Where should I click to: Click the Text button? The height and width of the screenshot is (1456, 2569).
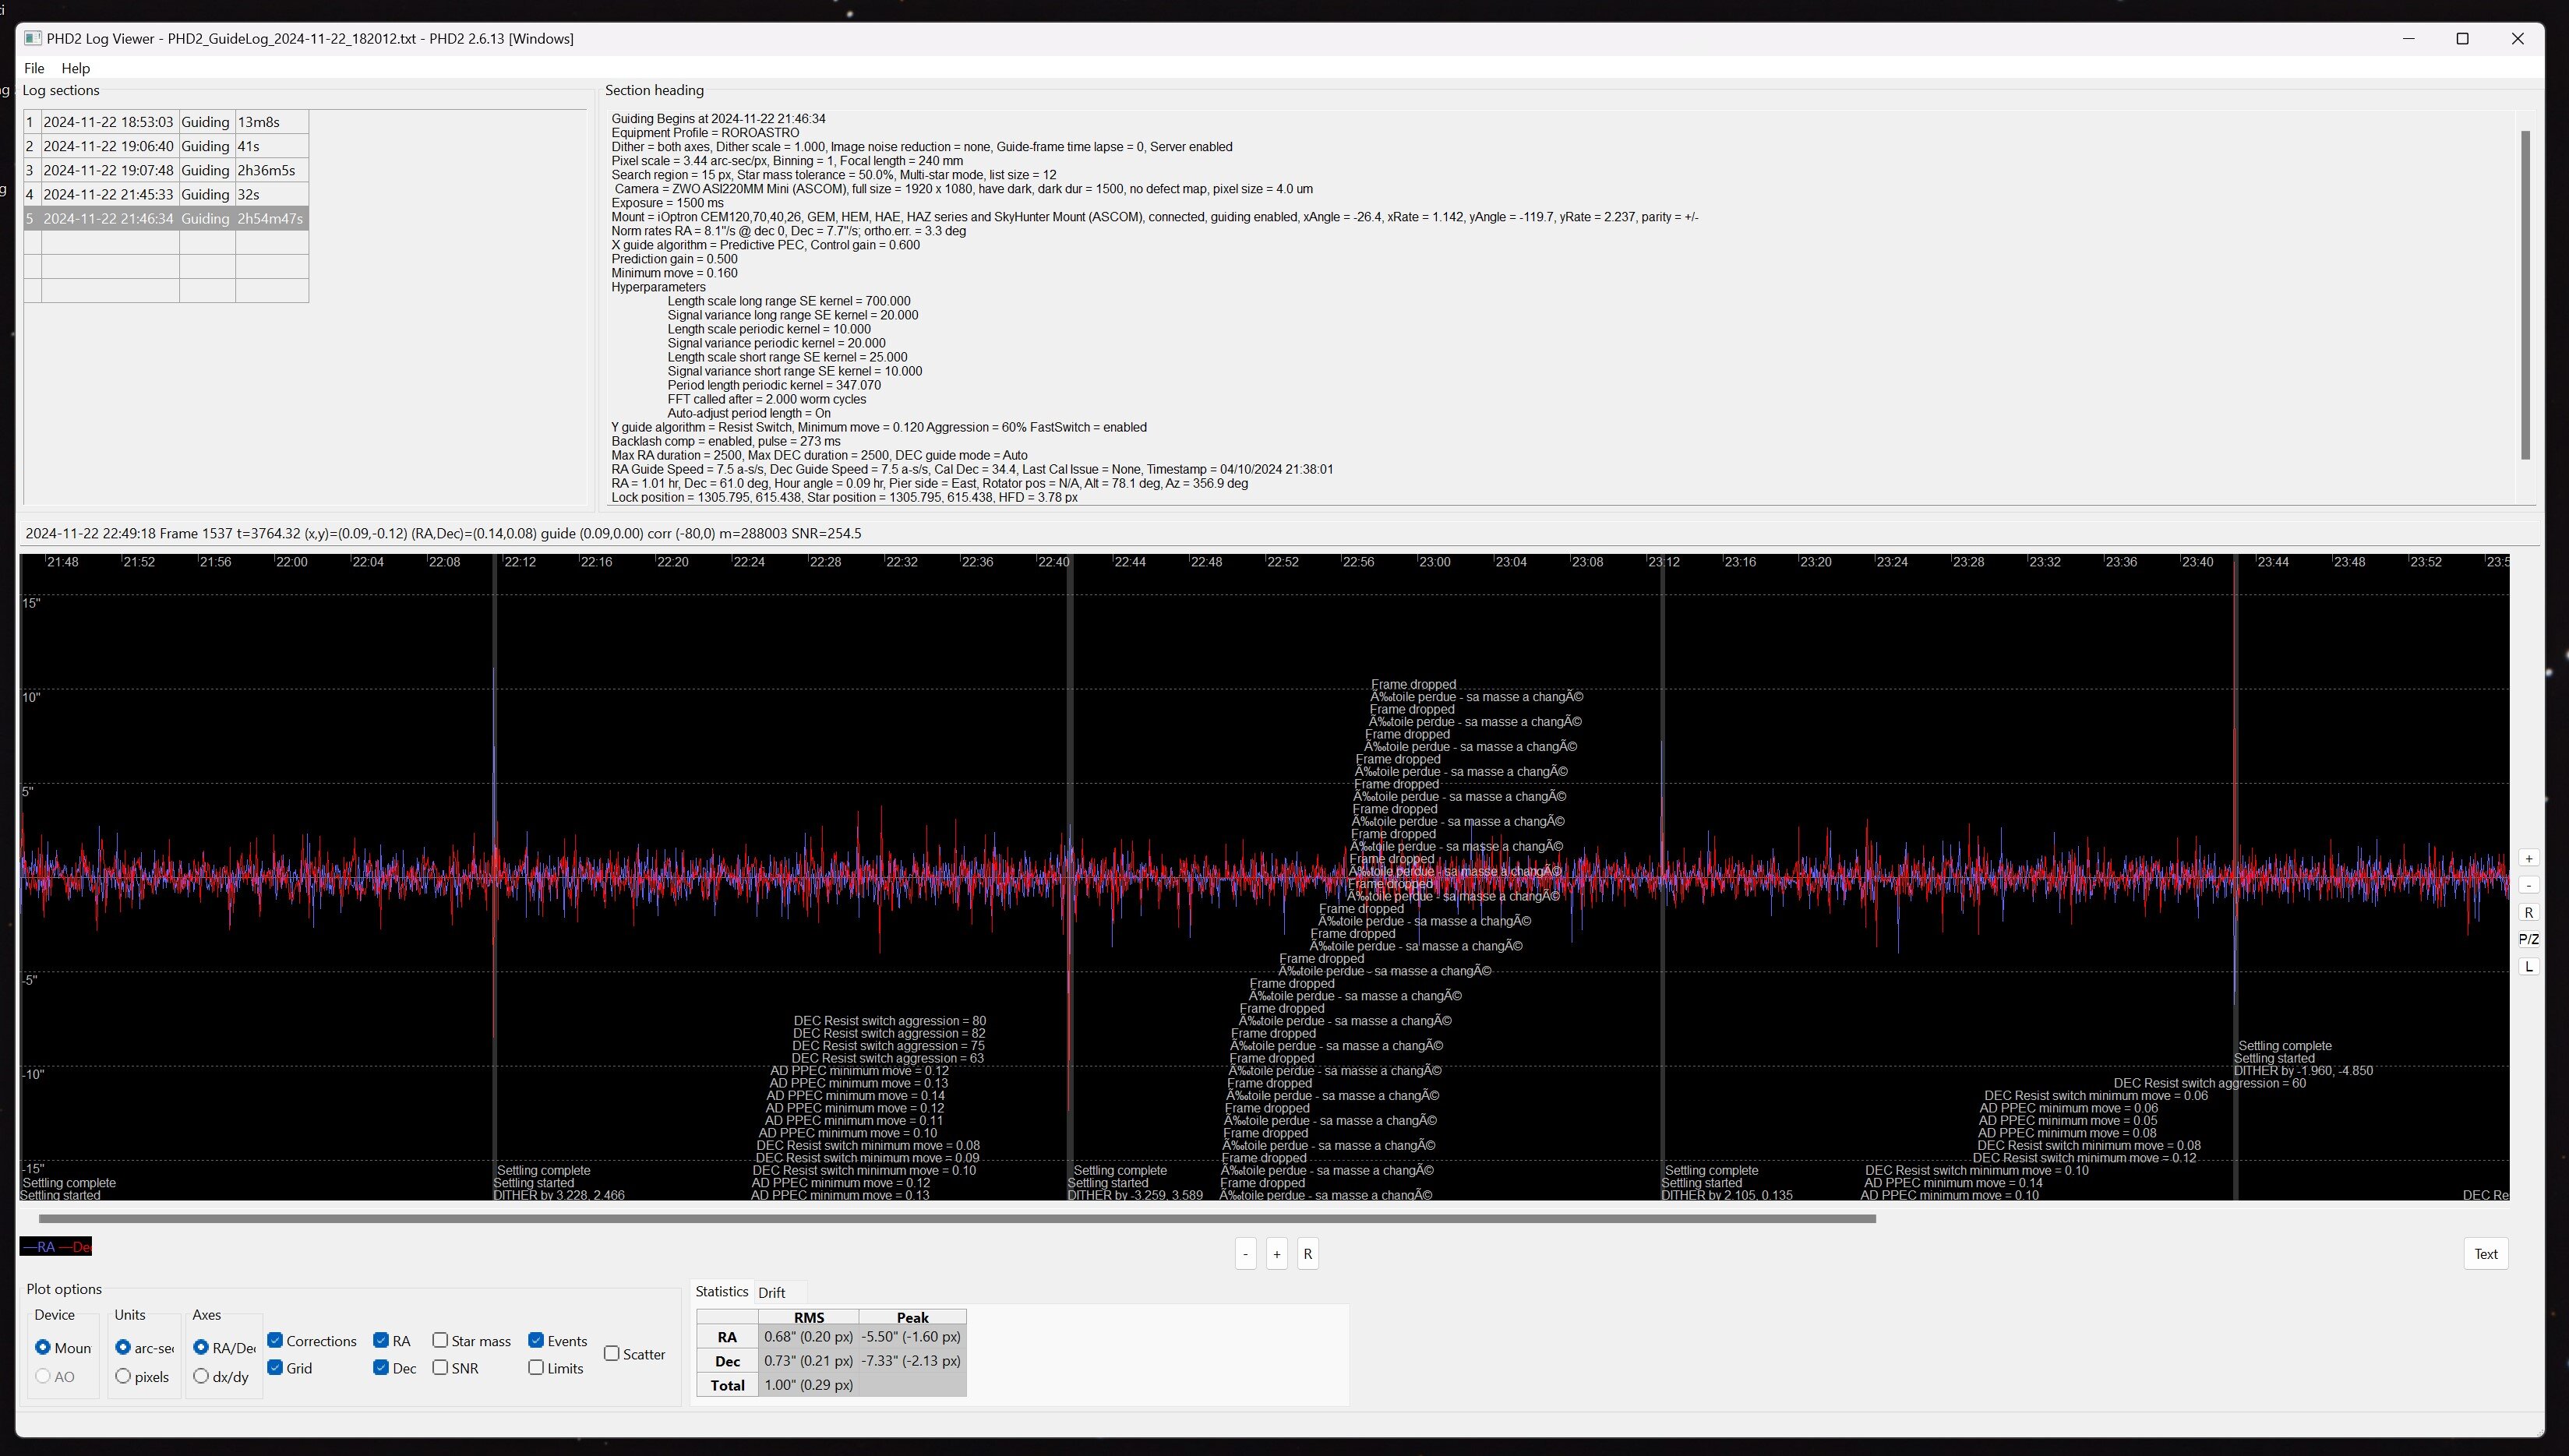(x=2485, y=1254)
